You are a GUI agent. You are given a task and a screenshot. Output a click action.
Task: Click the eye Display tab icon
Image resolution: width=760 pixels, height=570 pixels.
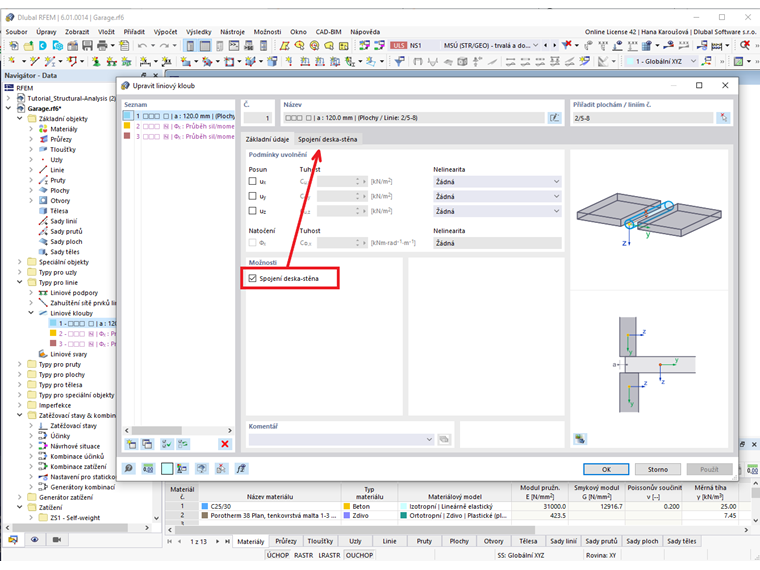(35, 539)
